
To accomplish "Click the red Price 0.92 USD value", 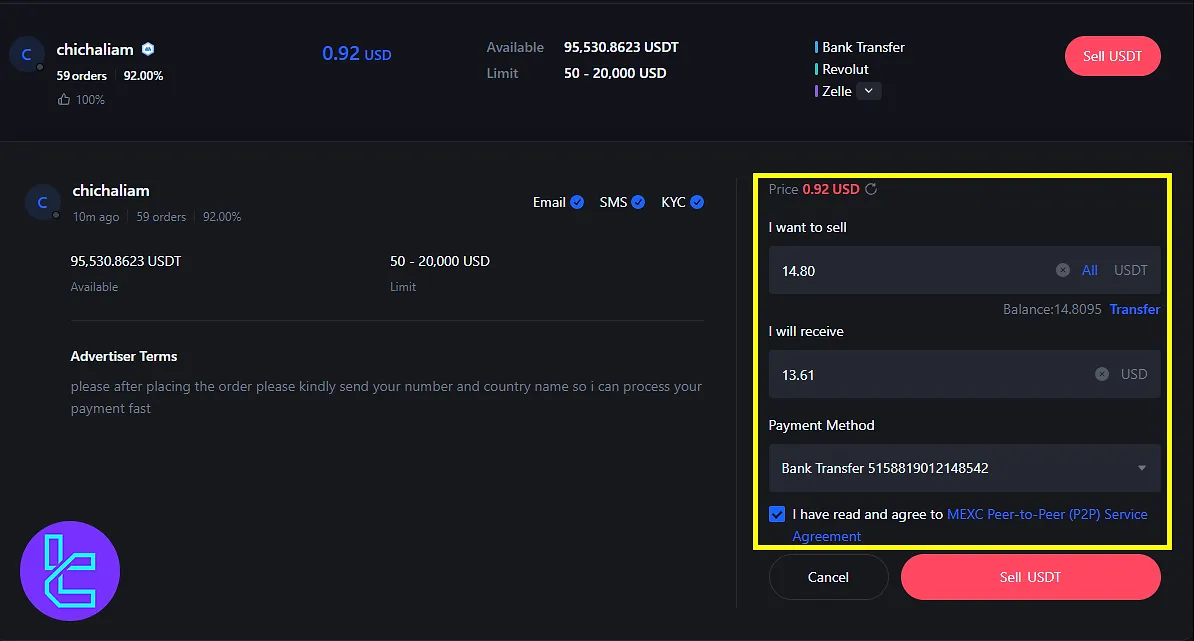I will click(x=831, y=189).
